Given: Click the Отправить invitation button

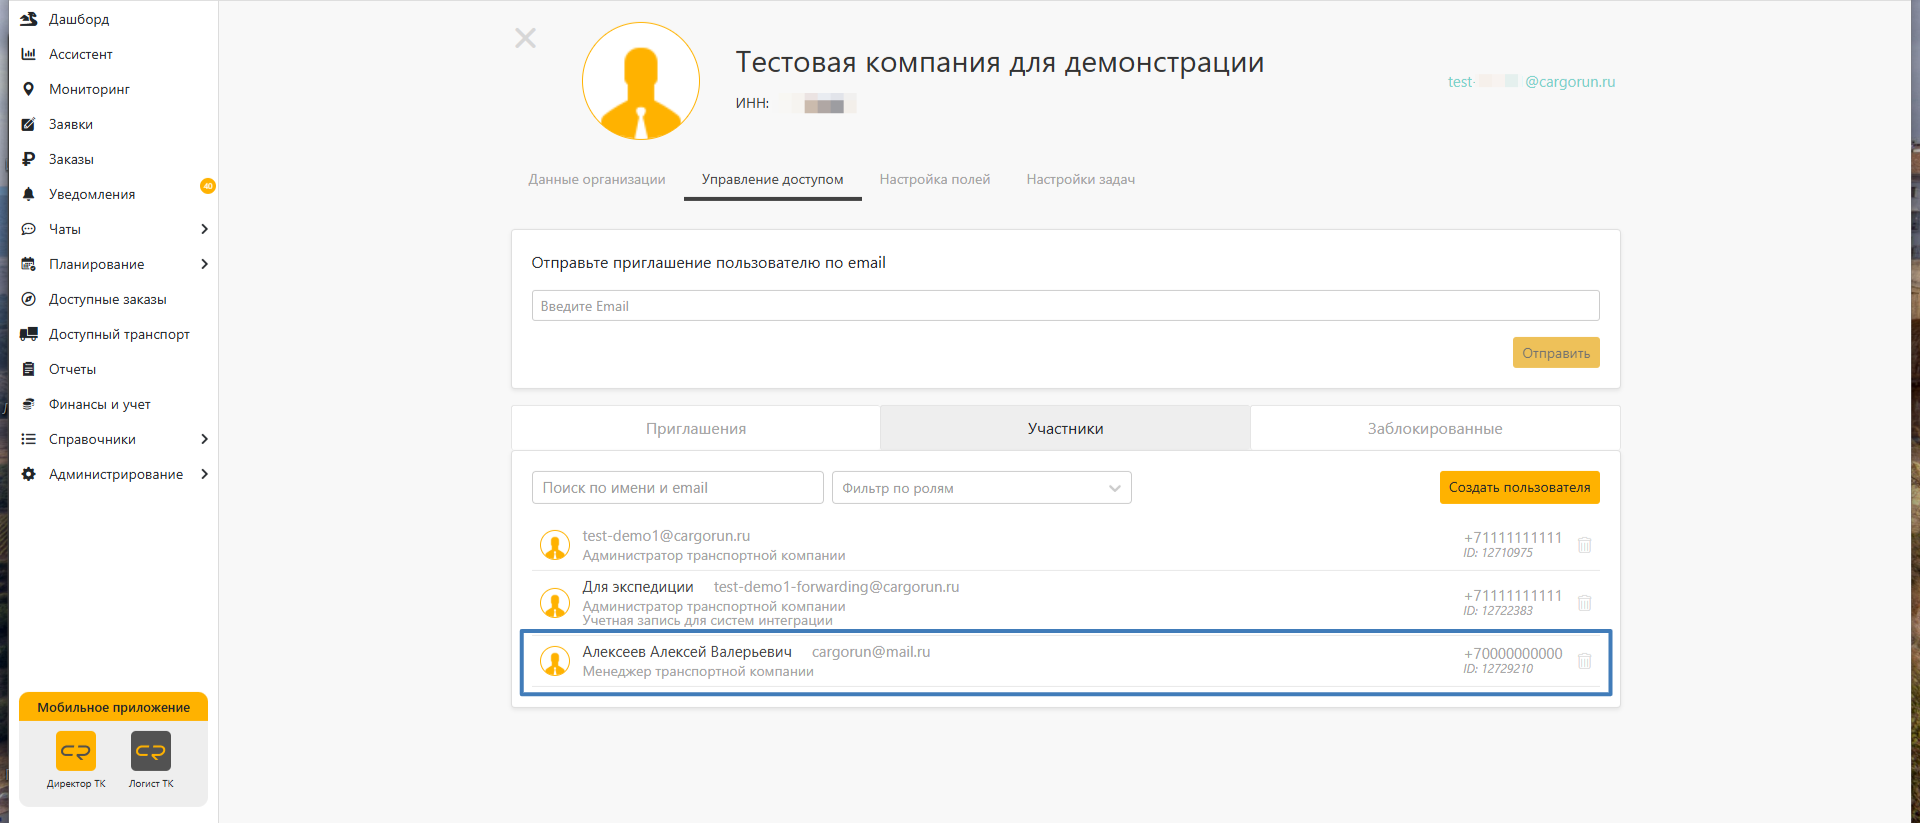Looking at the screenshot, I should (1555, 353).
